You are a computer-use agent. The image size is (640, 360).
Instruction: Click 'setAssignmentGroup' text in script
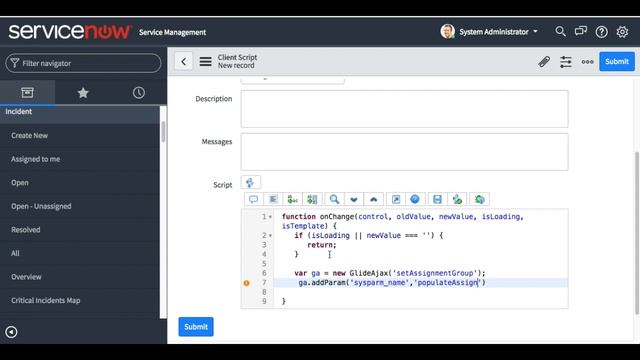coord(434,273)
